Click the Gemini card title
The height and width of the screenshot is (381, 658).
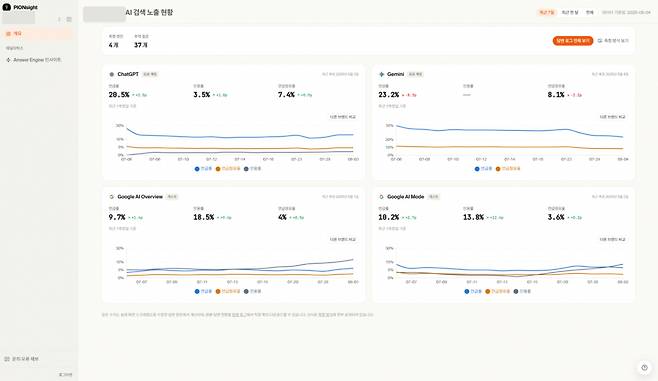(395, 74)
